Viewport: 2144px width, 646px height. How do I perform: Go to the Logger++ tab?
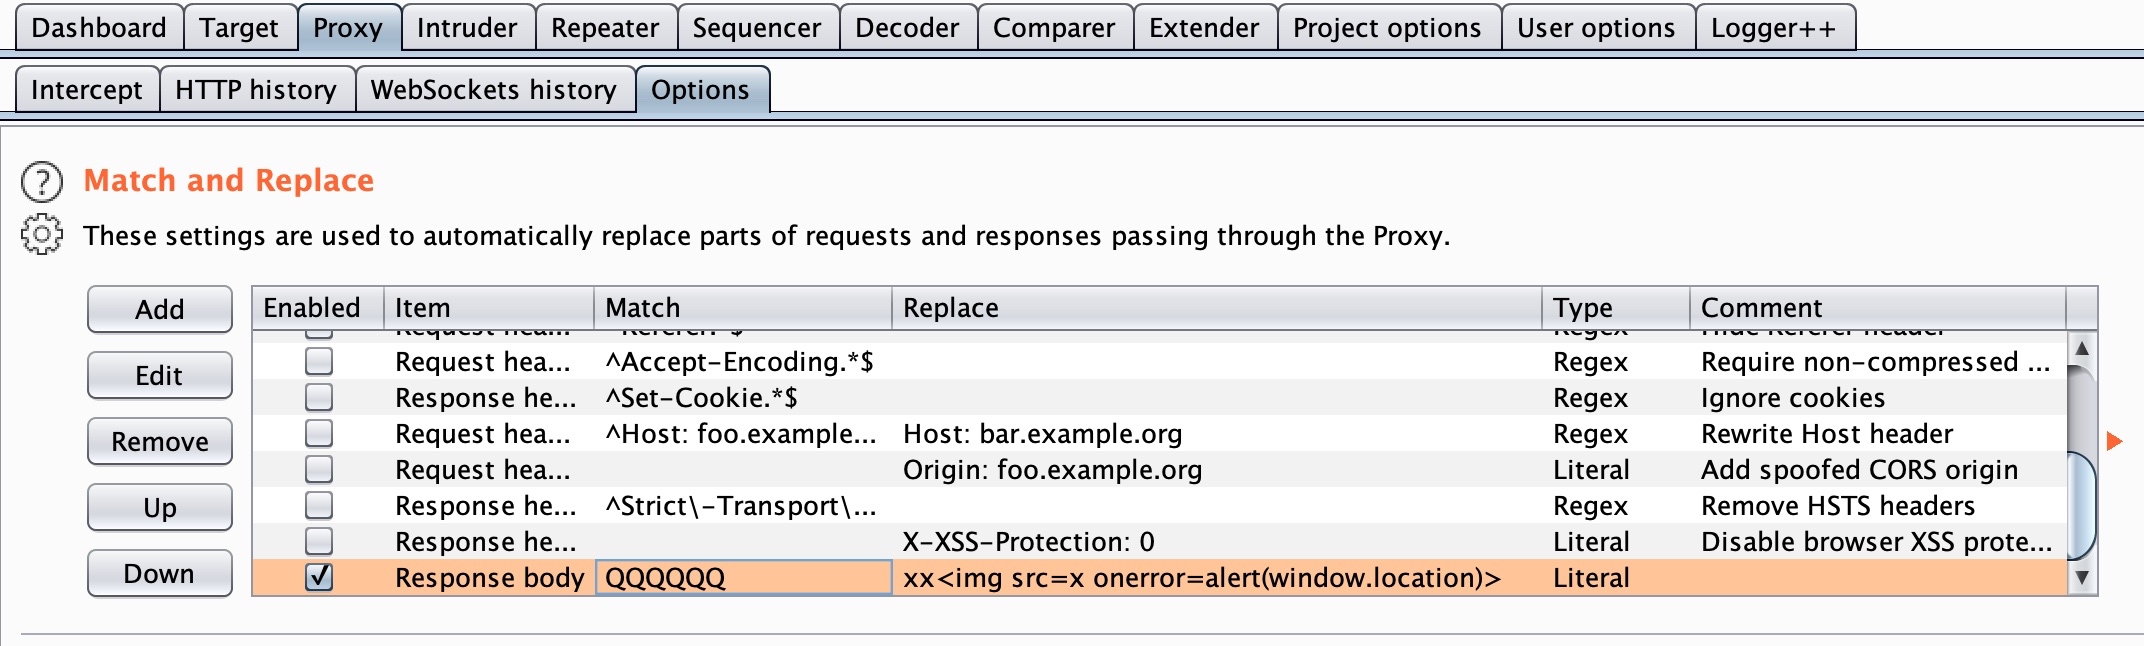click(x=1773, y=28)
